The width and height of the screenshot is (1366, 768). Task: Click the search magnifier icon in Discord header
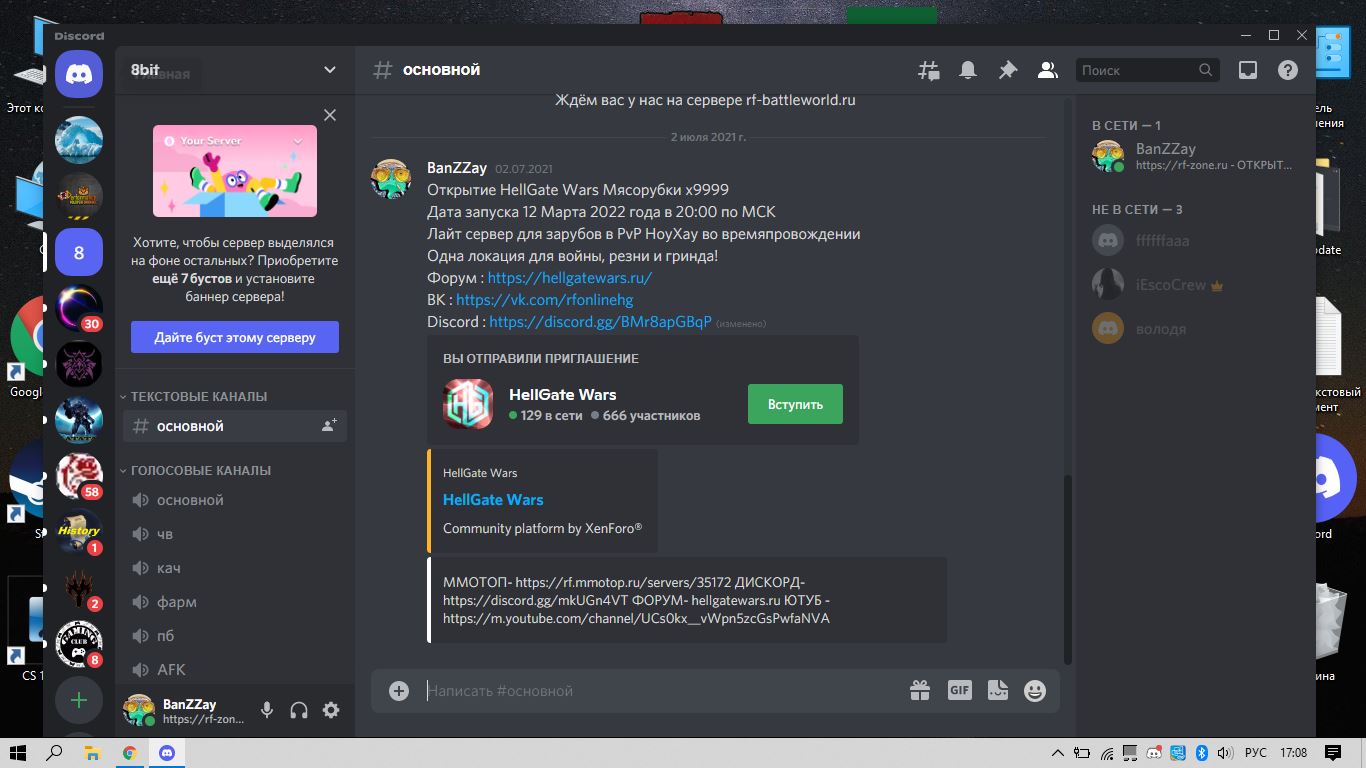[1206, 70]
